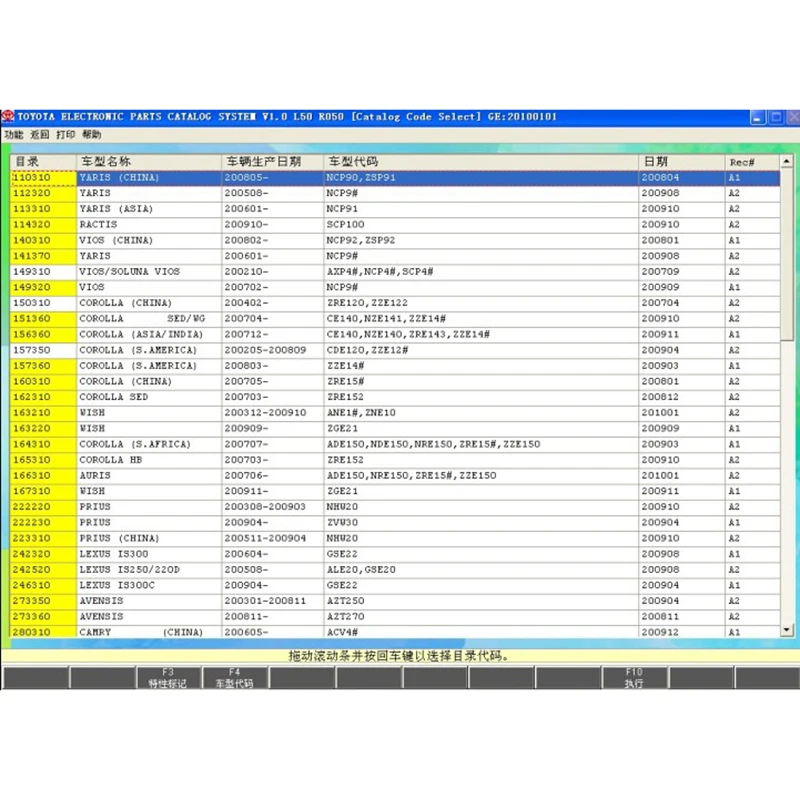Screen dimensions: 800x800
Task: Click production date 200312-200910
Action: click(x=265, y=413)
